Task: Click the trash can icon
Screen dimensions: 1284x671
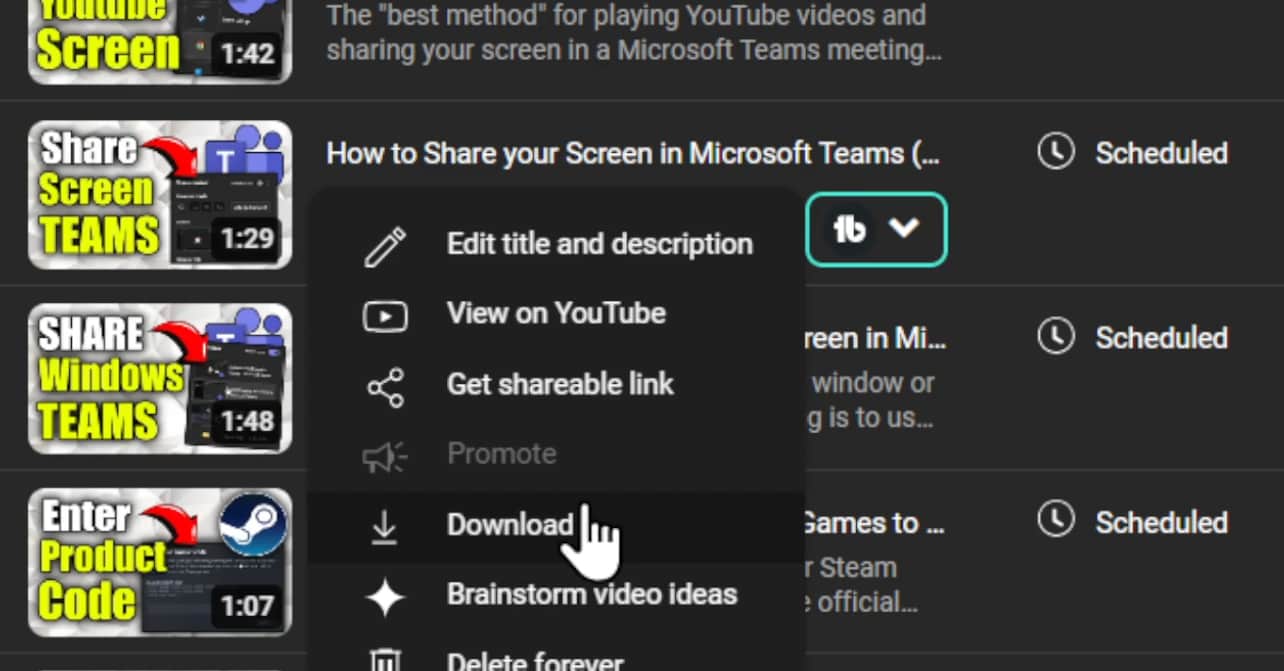Action: pyautogui.click(x=384, y=660)
